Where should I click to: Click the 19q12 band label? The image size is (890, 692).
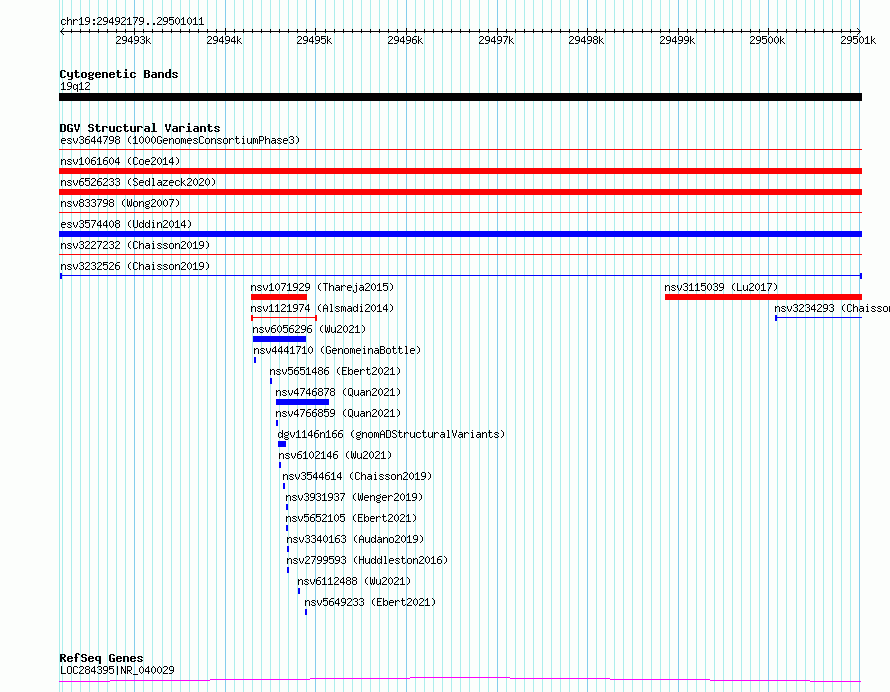pyautogui.click(x=75, y=86)
